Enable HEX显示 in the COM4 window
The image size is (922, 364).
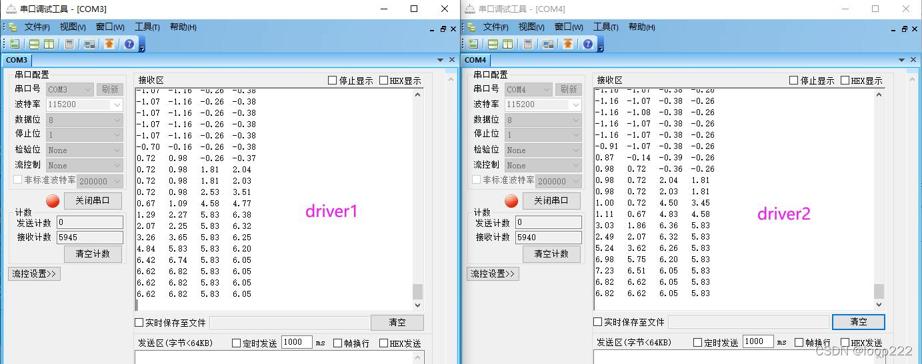click(845, 81)
